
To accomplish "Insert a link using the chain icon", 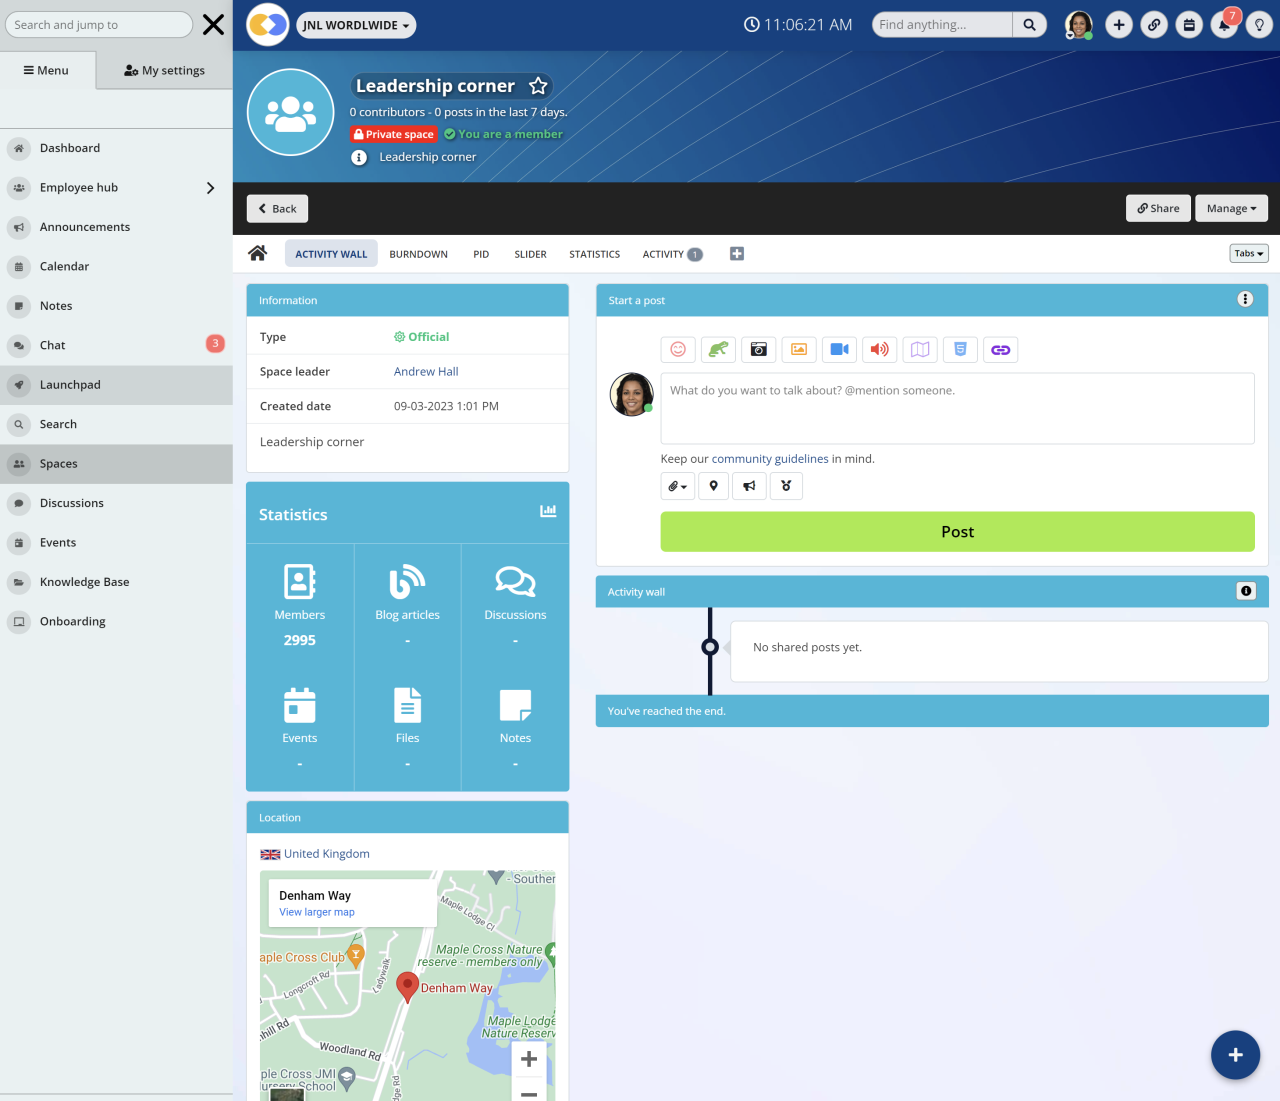I will (x=1000, y=349).
